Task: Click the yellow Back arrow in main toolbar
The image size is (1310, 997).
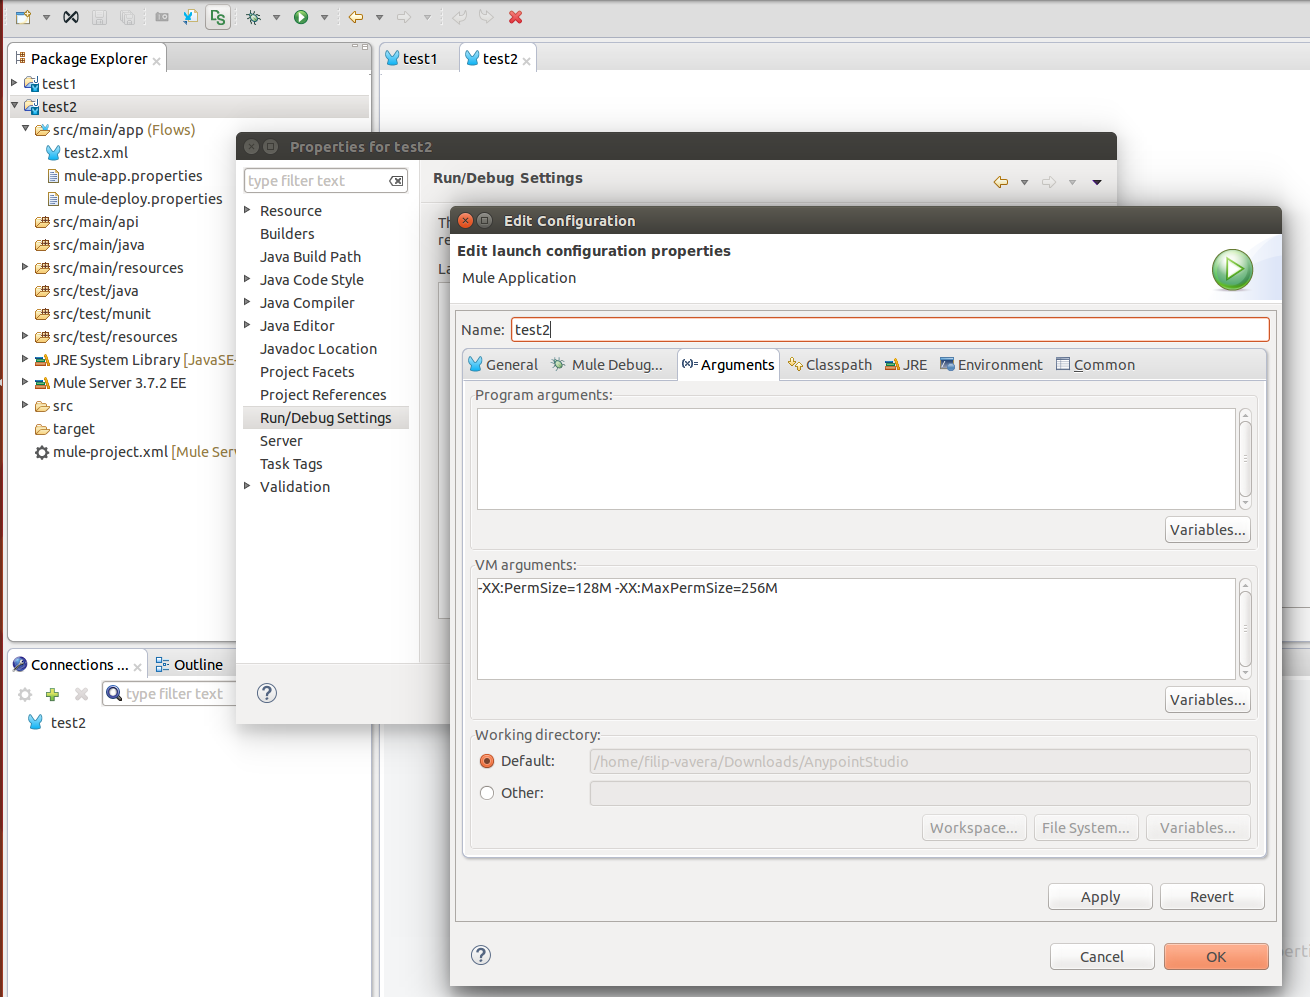Action: [x=356, y=17]
